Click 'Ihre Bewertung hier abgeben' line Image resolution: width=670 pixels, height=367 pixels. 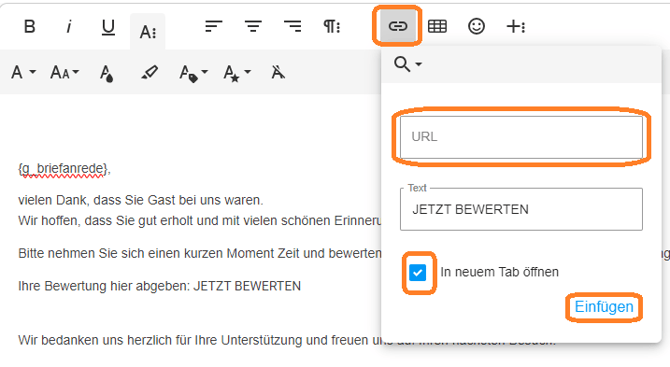pyautogui.click(x=159, y=286)
